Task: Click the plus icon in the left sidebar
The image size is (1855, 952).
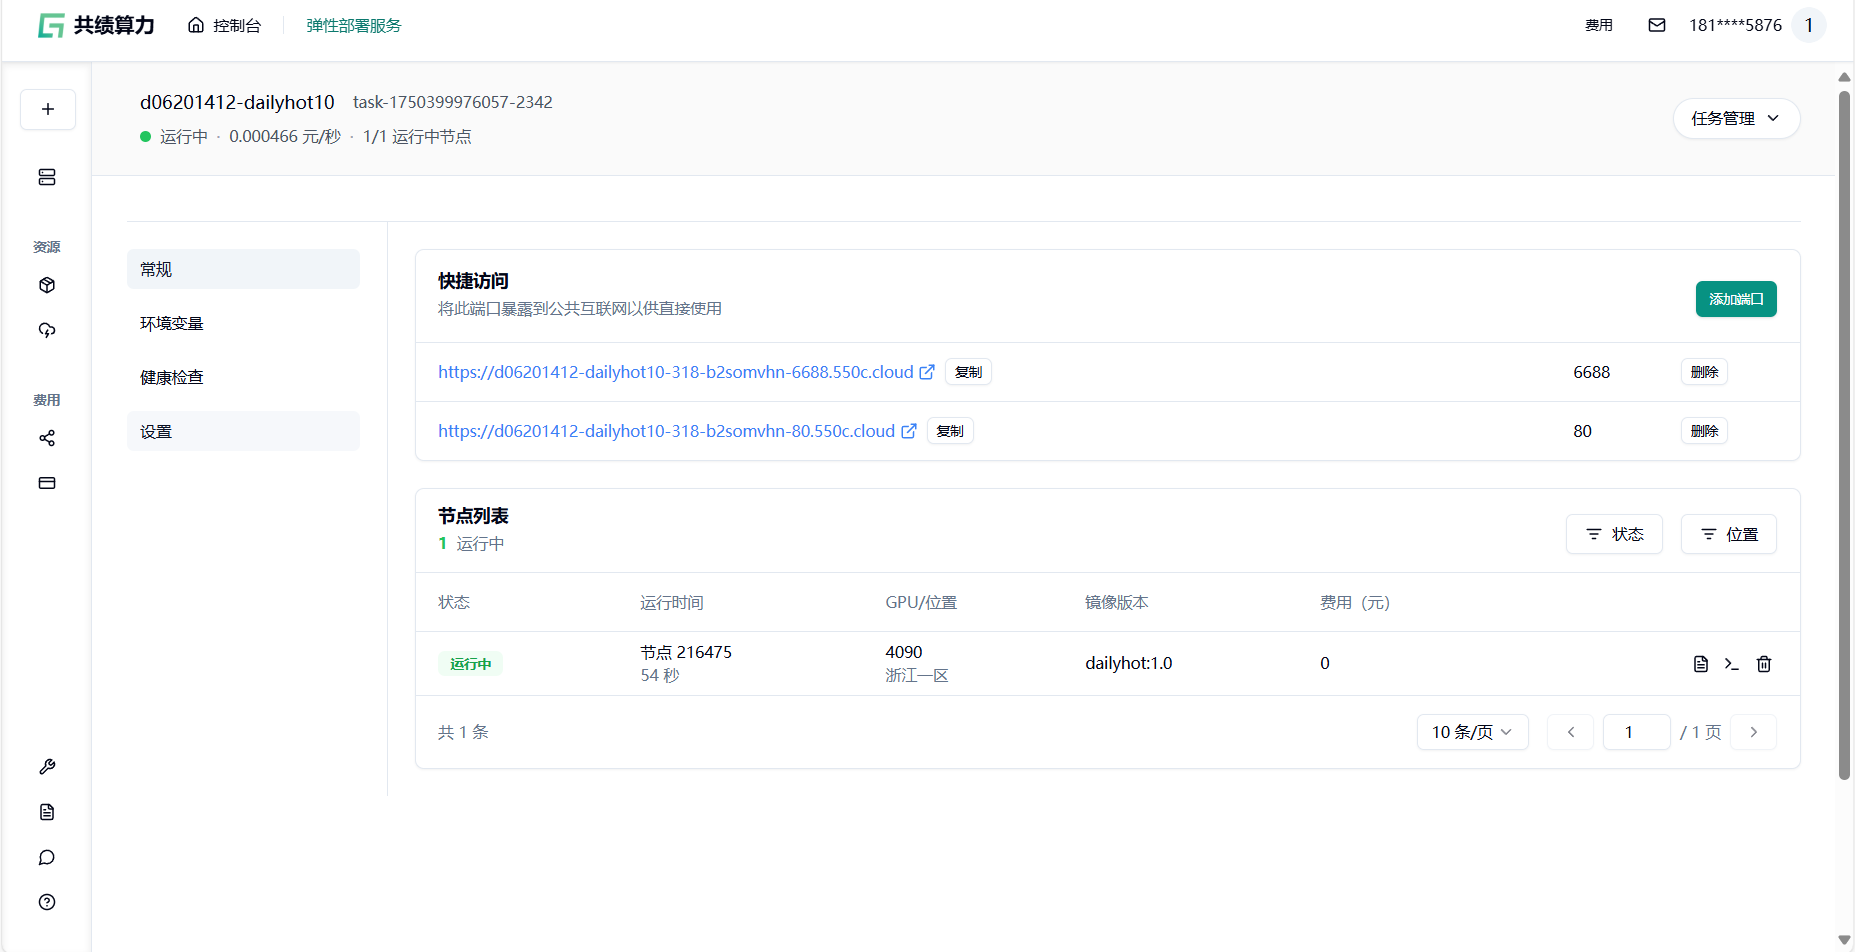Action: click(x=47, y=109)
